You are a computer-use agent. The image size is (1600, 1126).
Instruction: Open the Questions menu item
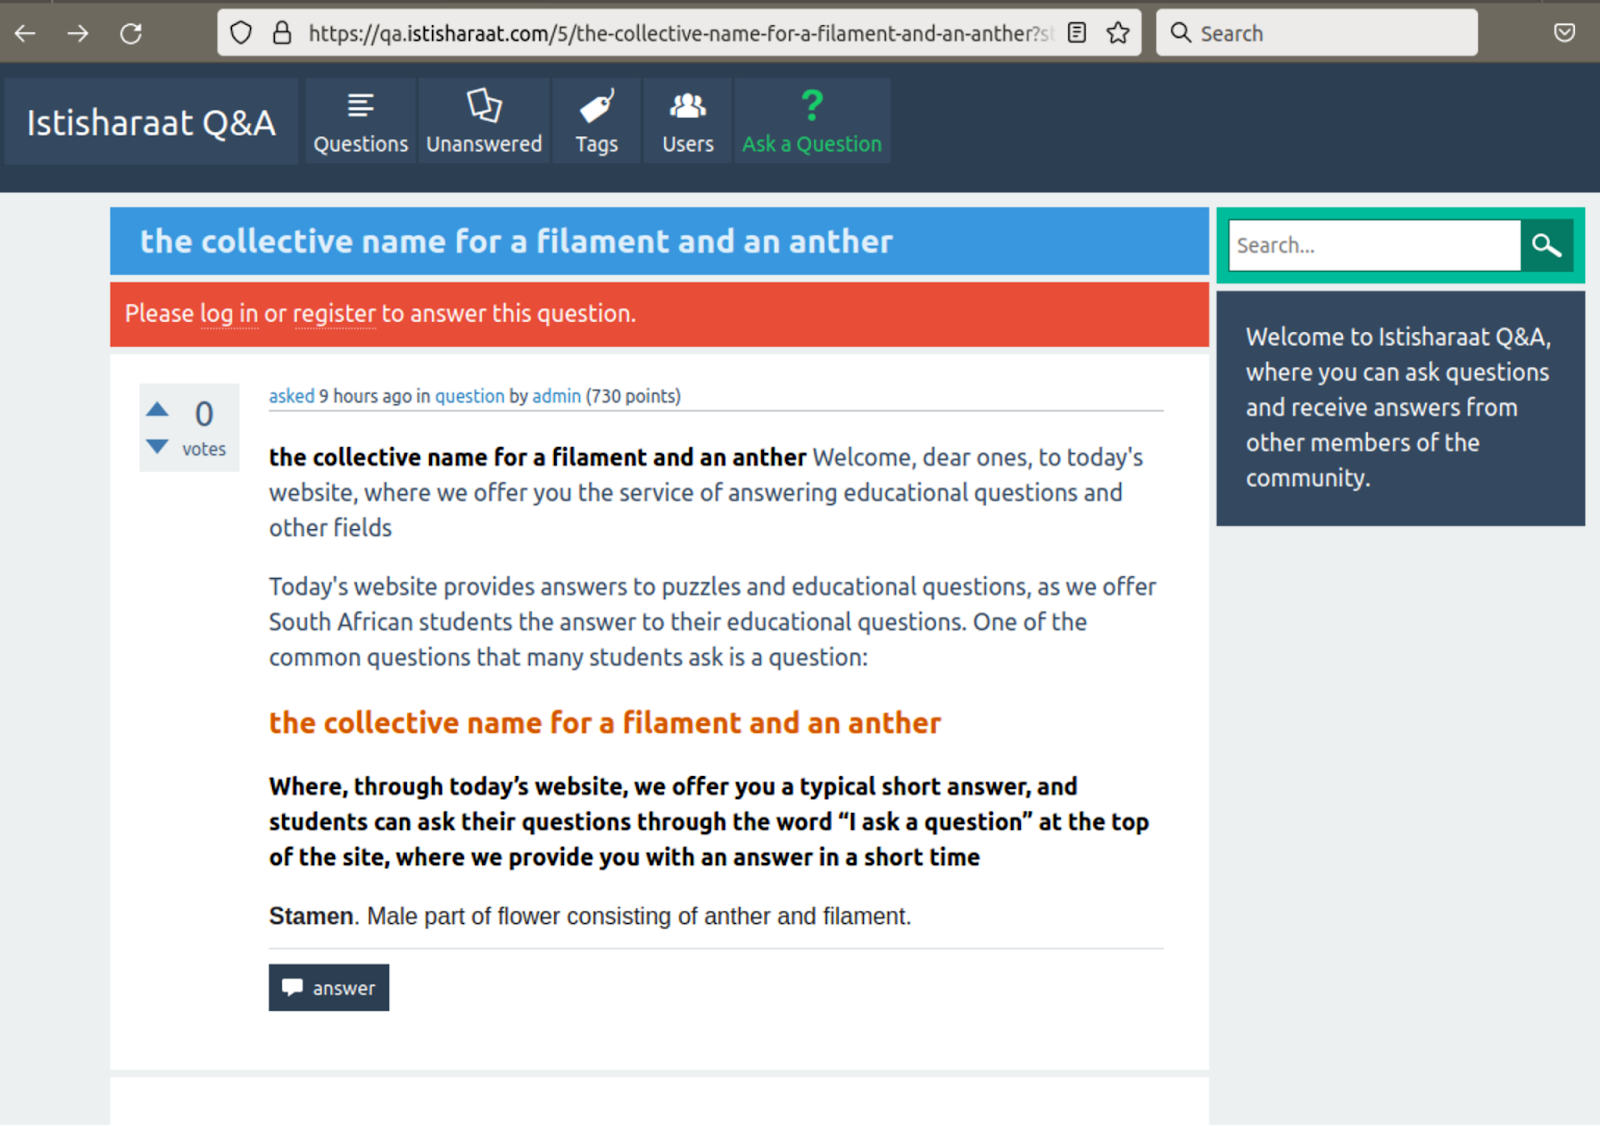tap(360, 122)
